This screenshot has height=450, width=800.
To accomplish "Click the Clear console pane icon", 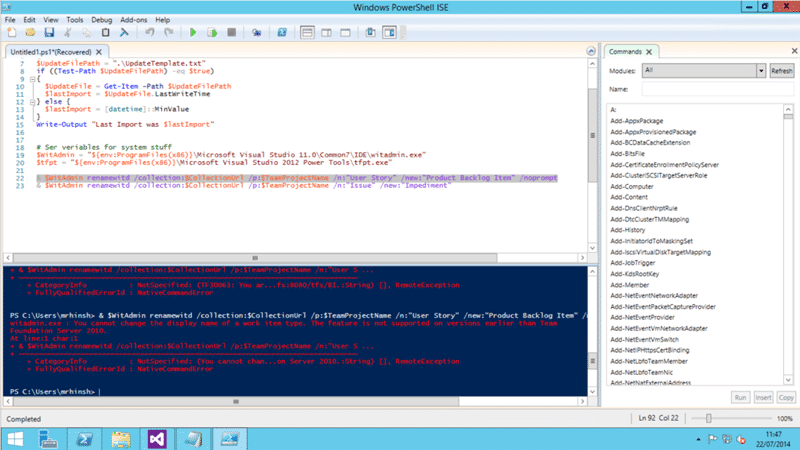I will tap(124, 33).
